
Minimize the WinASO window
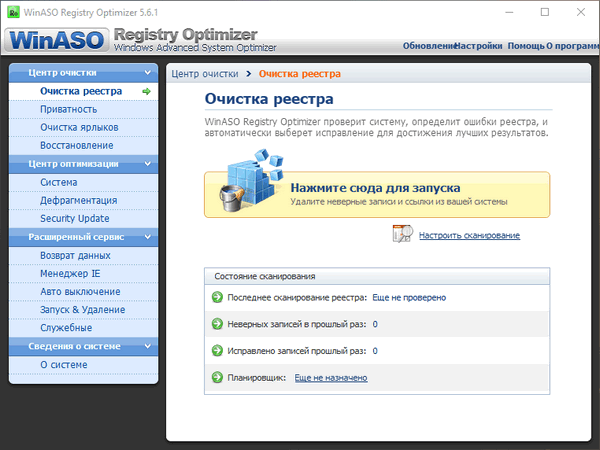click(x=509, y=12)
